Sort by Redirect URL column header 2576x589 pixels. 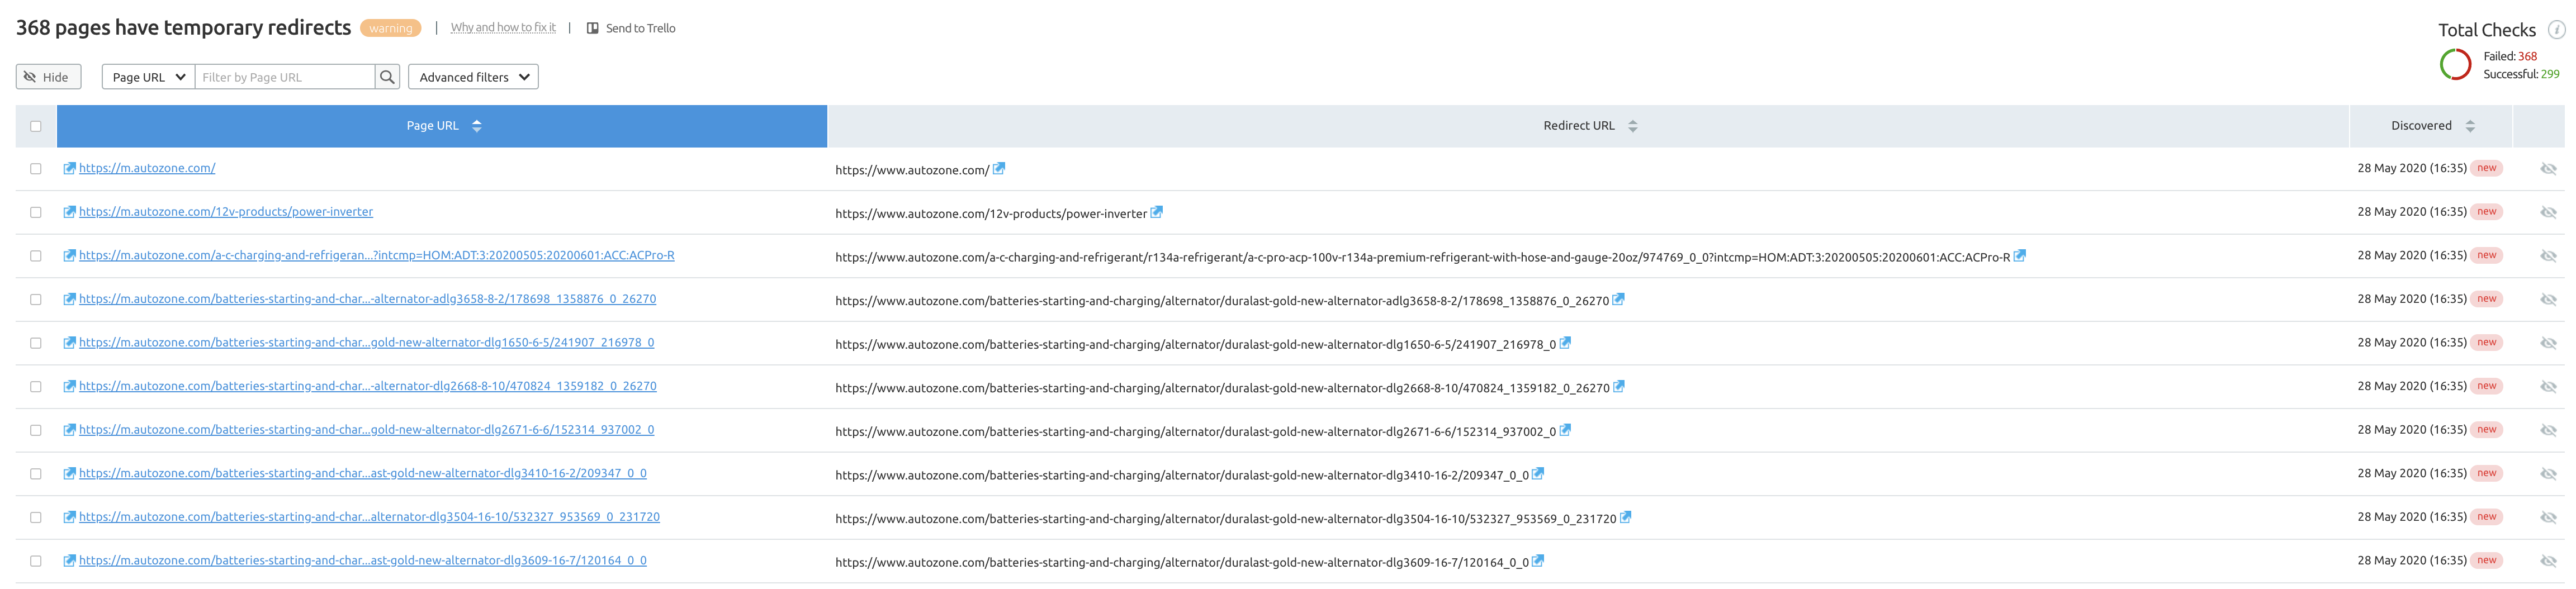click(1588, 126)
